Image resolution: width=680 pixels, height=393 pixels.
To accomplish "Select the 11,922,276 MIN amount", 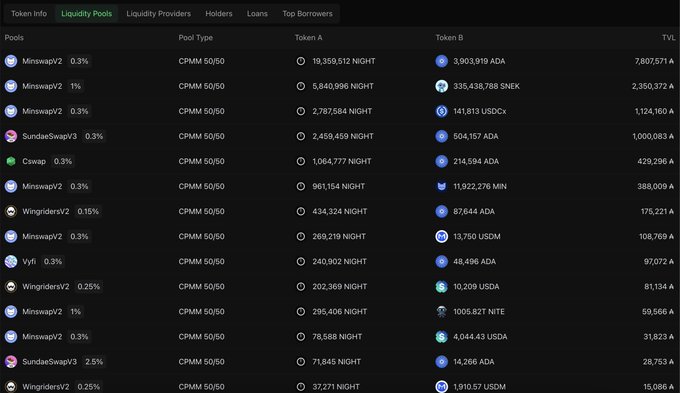I will pos(480,187).
